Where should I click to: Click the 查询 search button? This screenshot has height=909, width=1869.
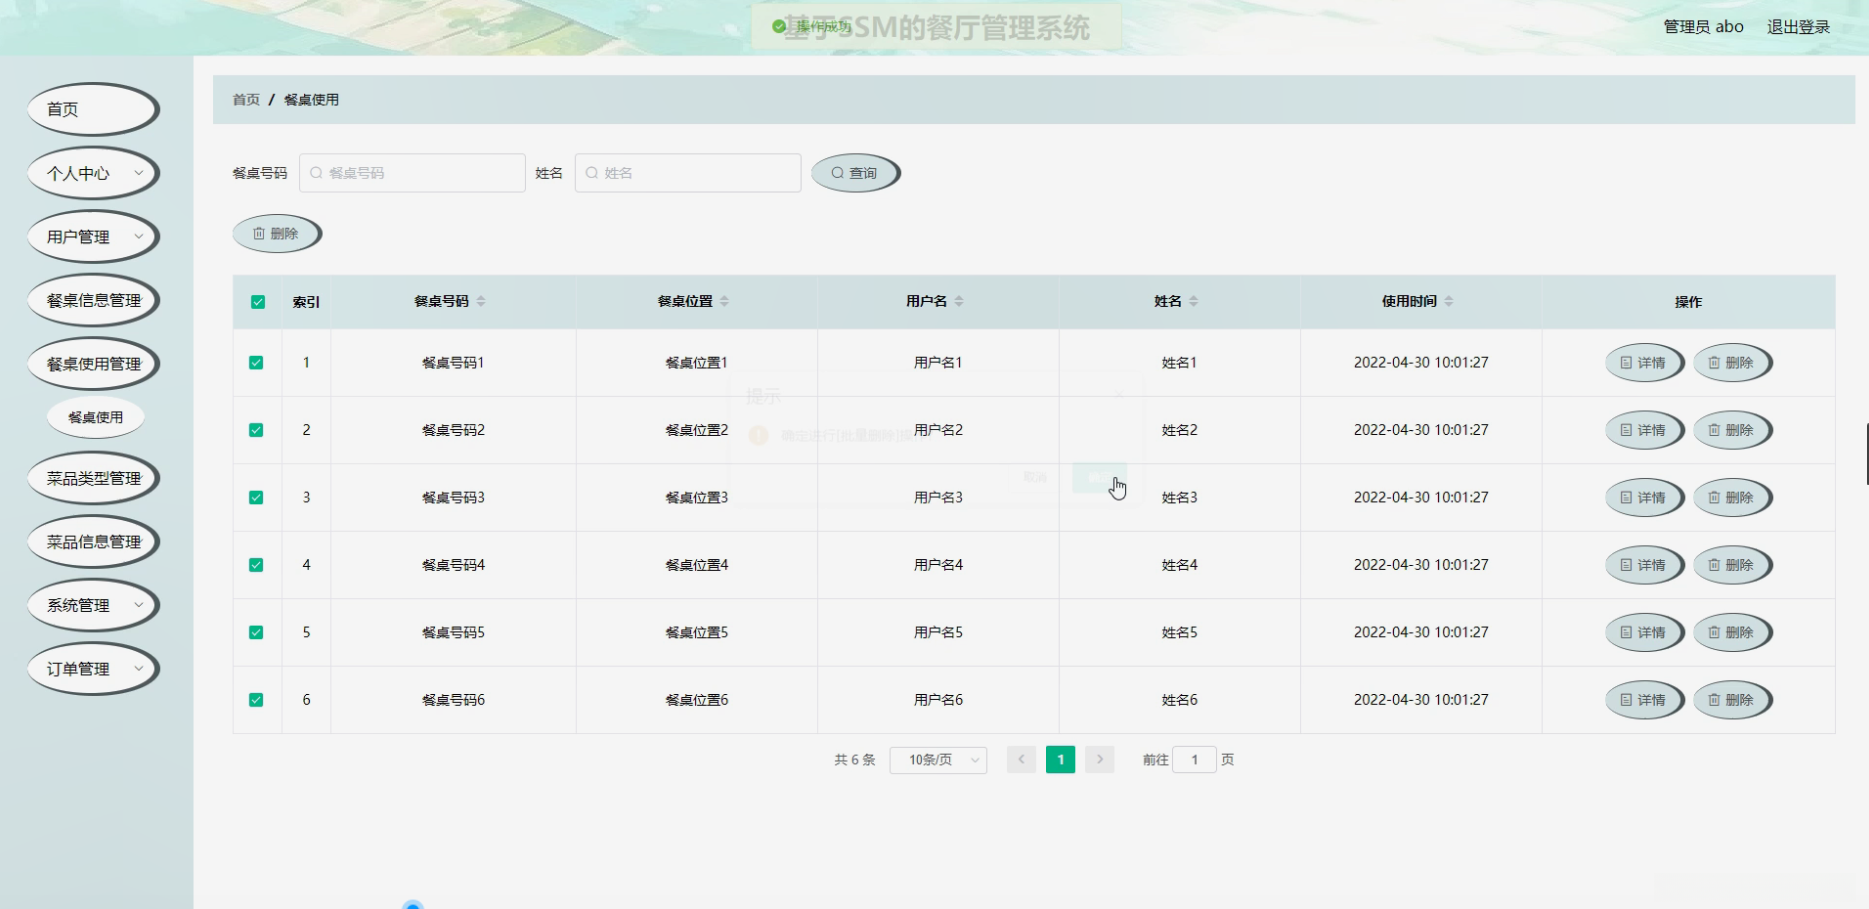coord(855,173)
